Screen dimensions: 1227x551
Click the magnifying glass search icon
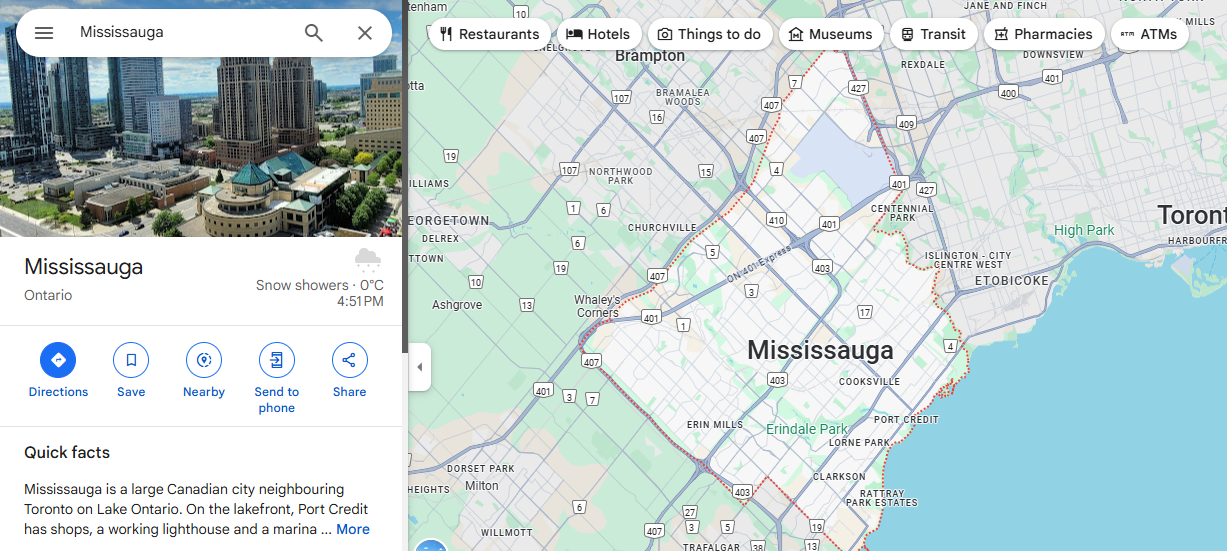(x=314, y=33)
